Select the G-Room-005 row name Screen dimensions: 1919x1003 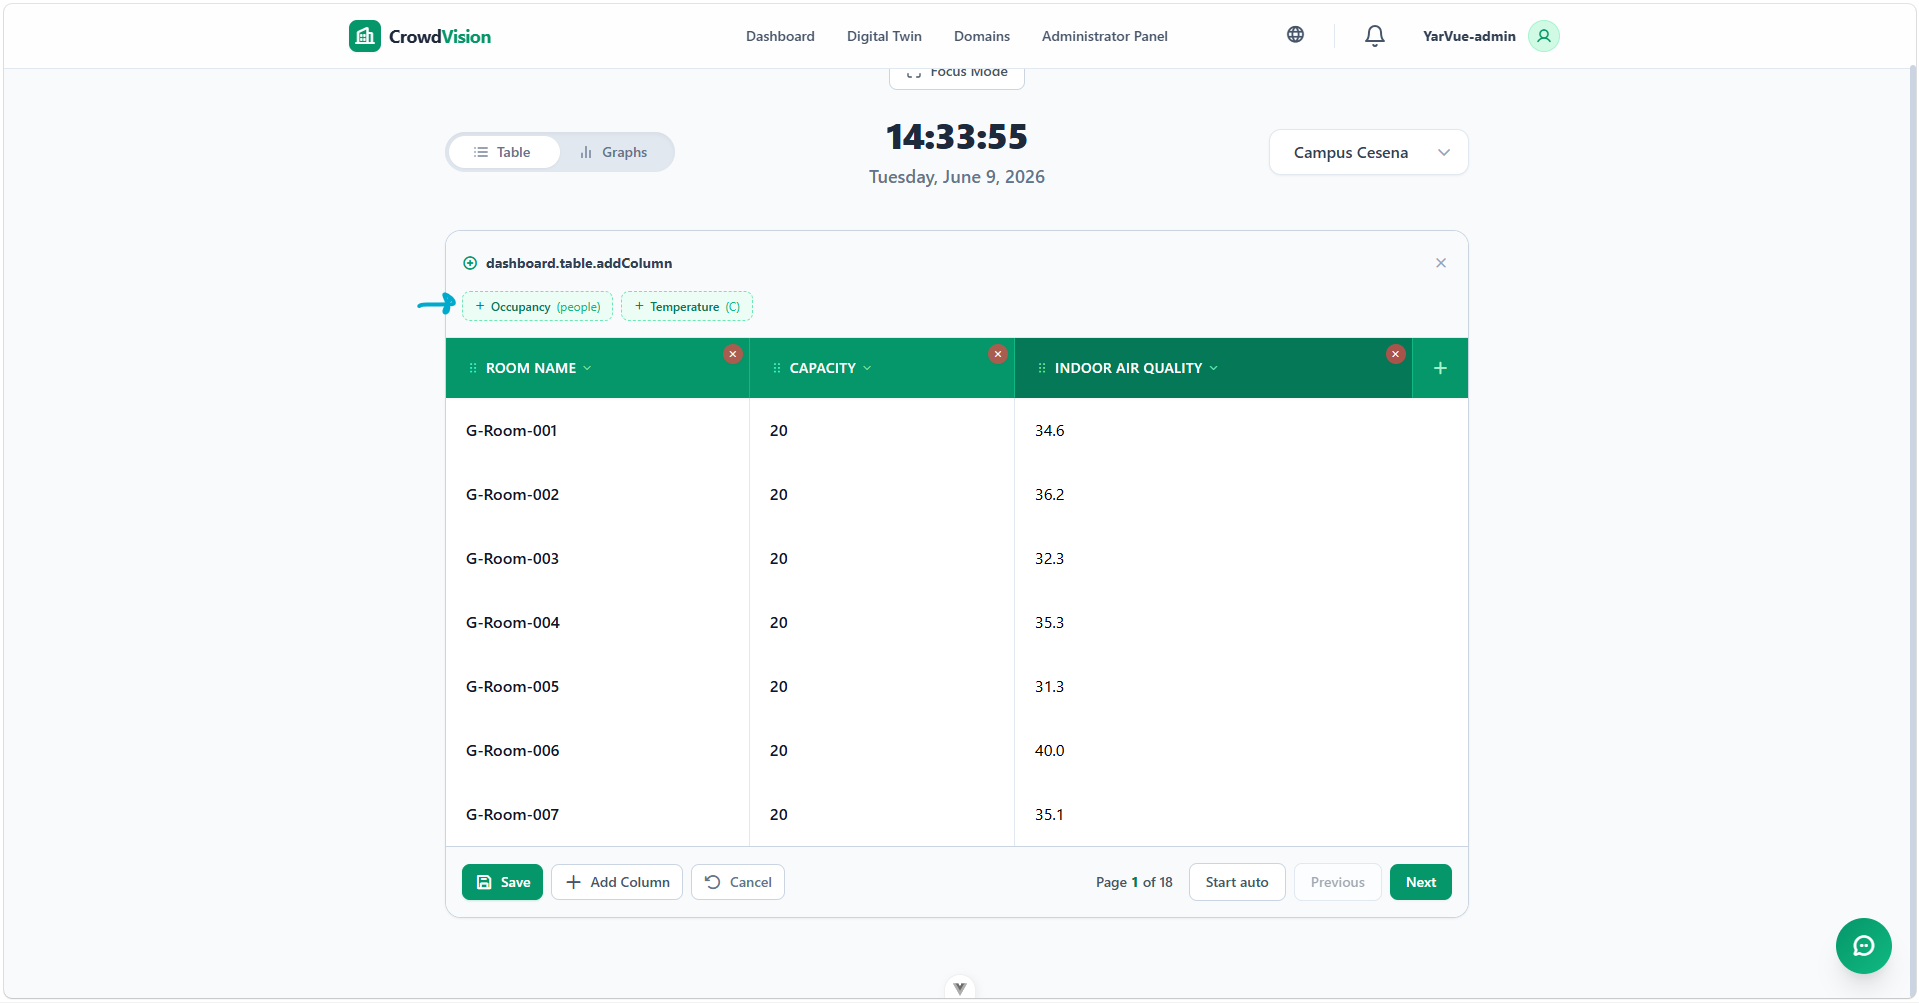tap(512, 687)
